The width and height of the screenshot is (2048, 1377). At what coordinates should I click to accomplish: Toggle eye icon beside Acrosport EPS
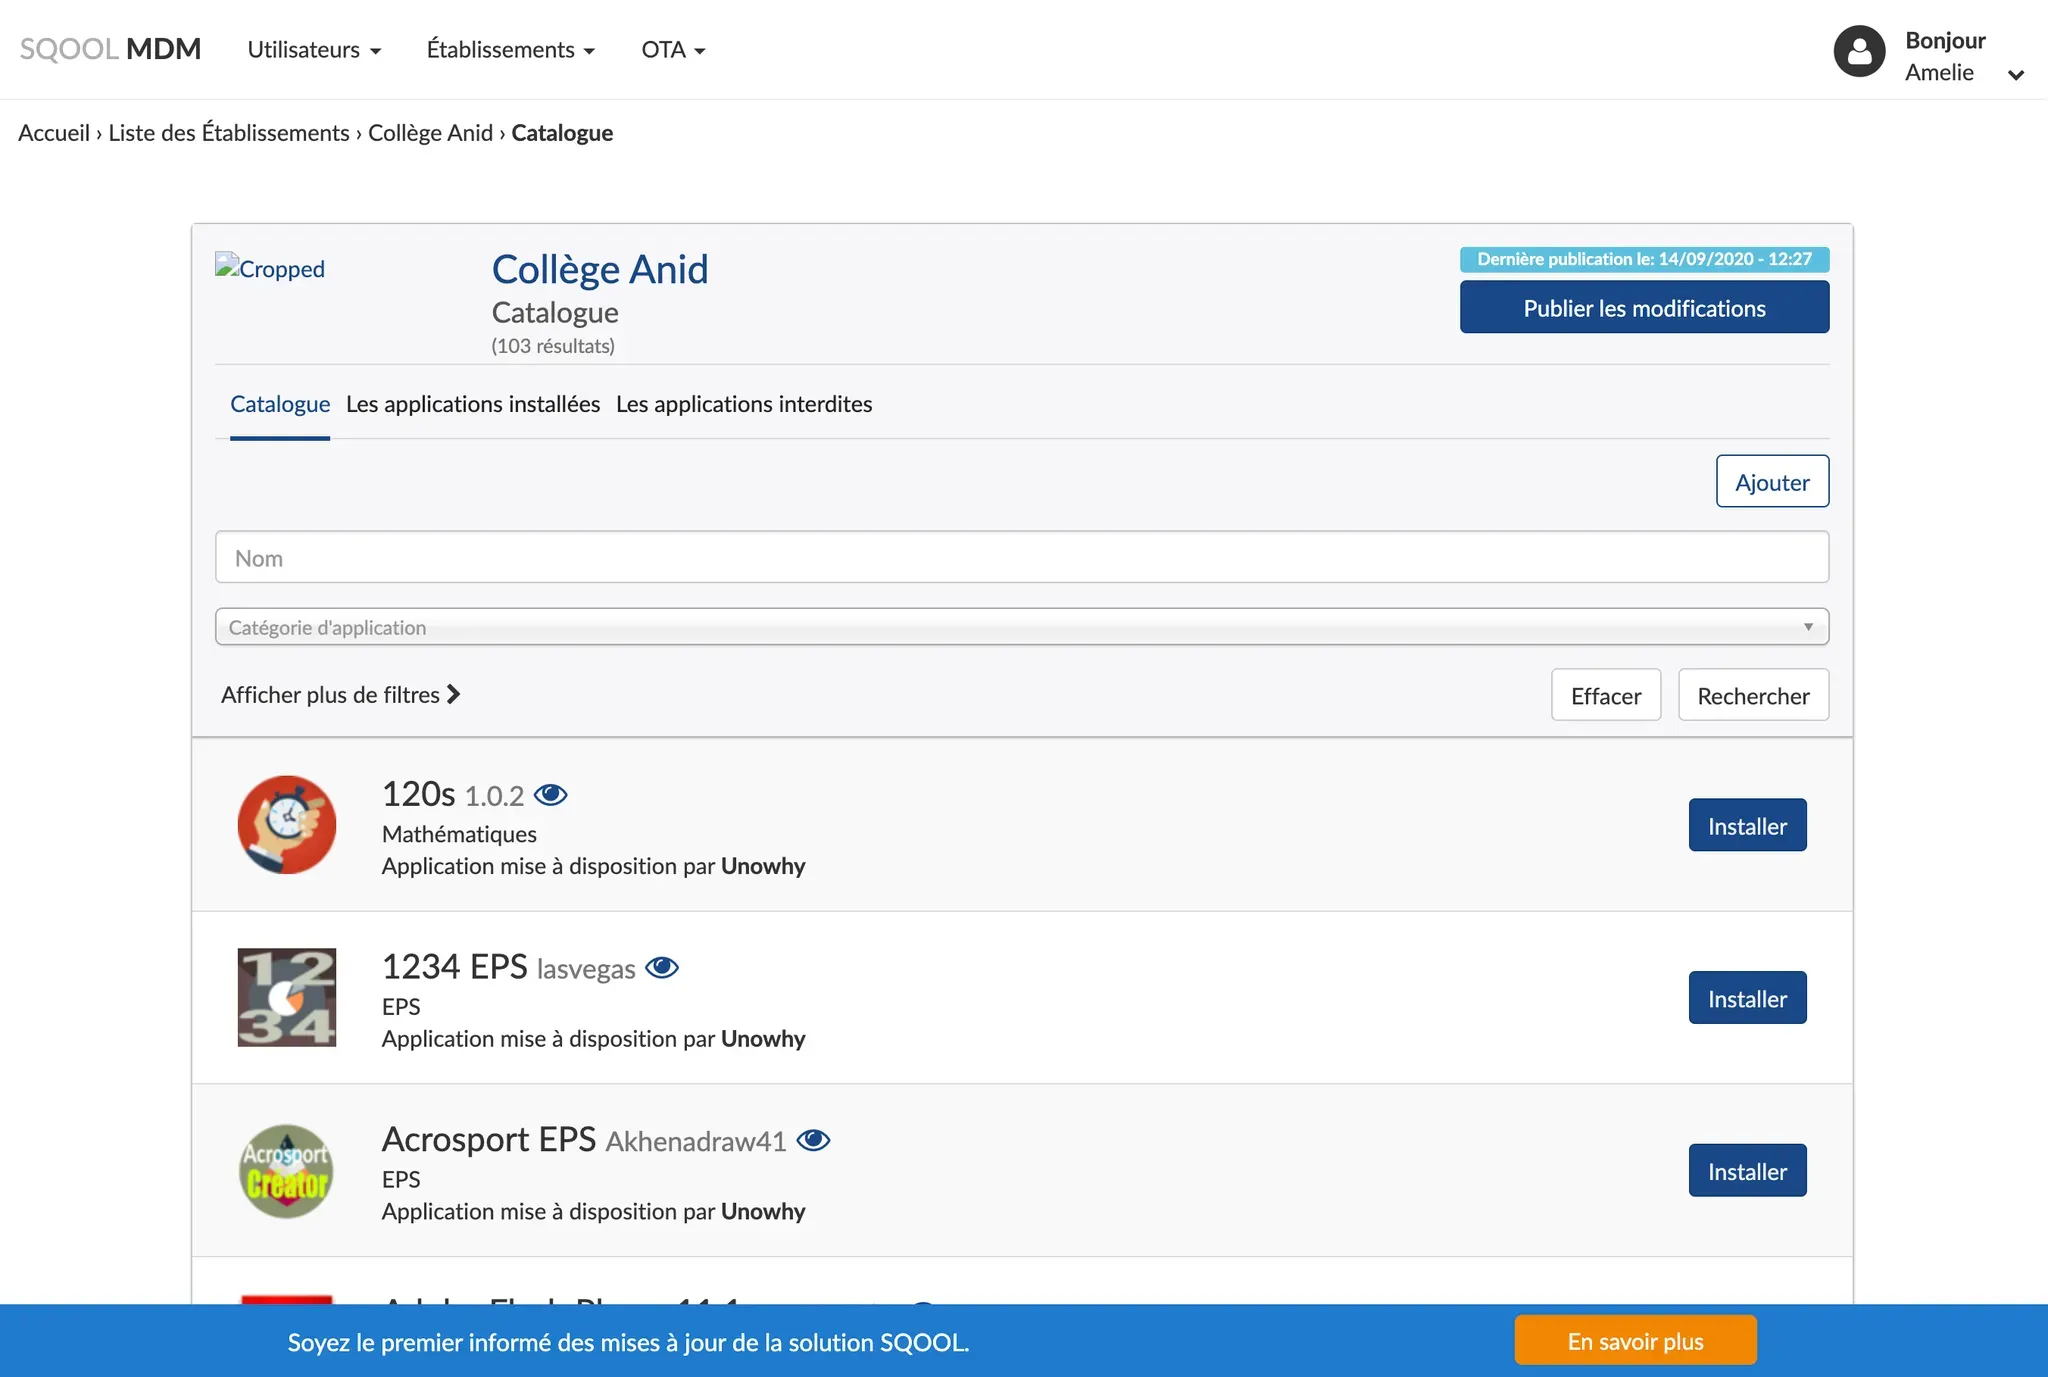click(x=813, y=1140)
